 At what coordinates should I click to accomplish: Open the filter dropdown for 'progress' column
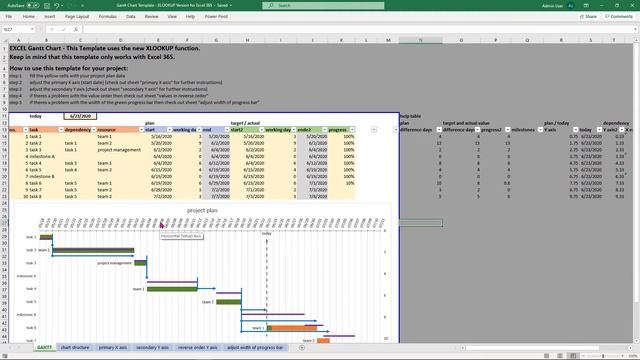(x=352, y=130)
